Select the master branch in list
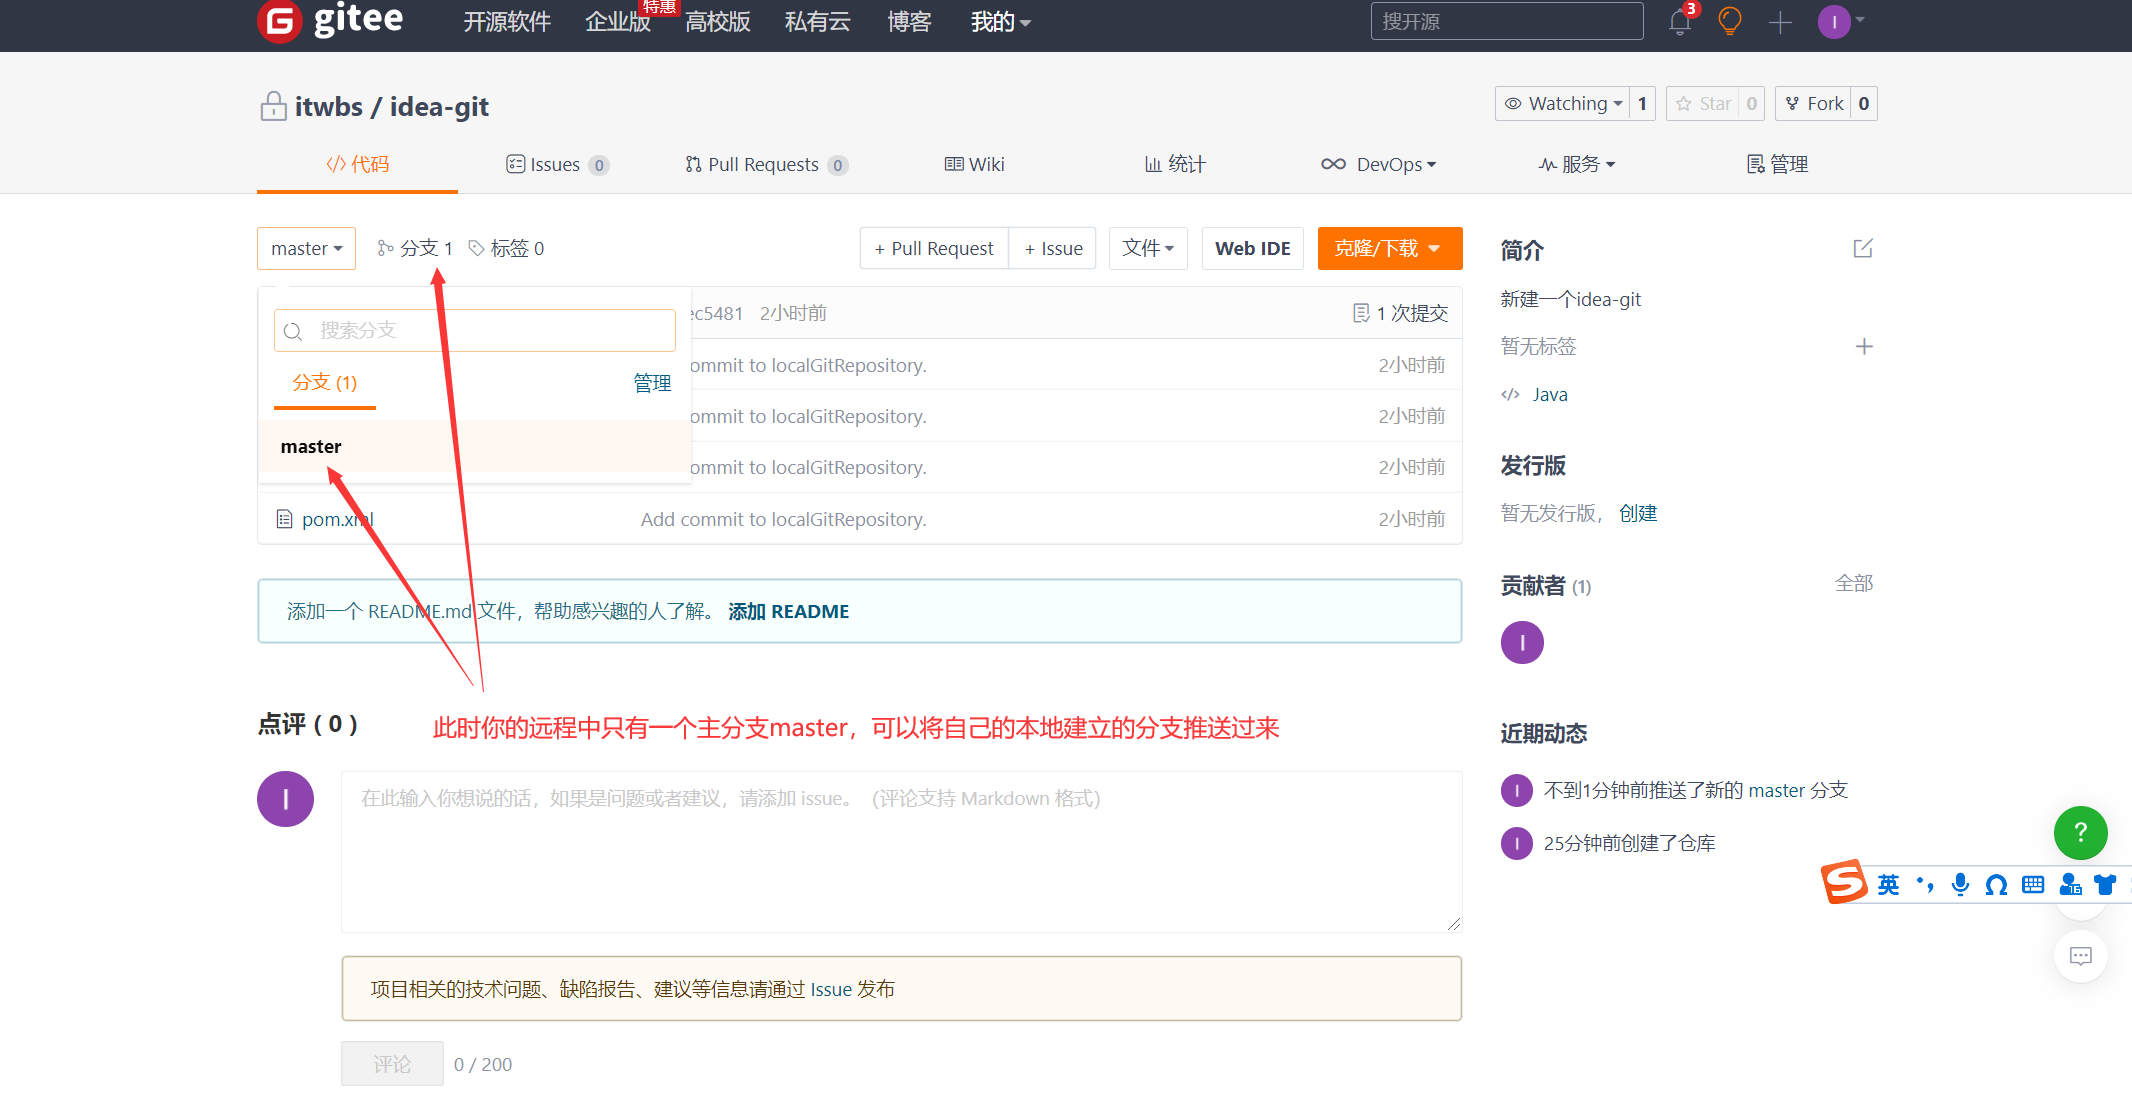This screenshot has height=1096, width=2132. pos(475,446)
